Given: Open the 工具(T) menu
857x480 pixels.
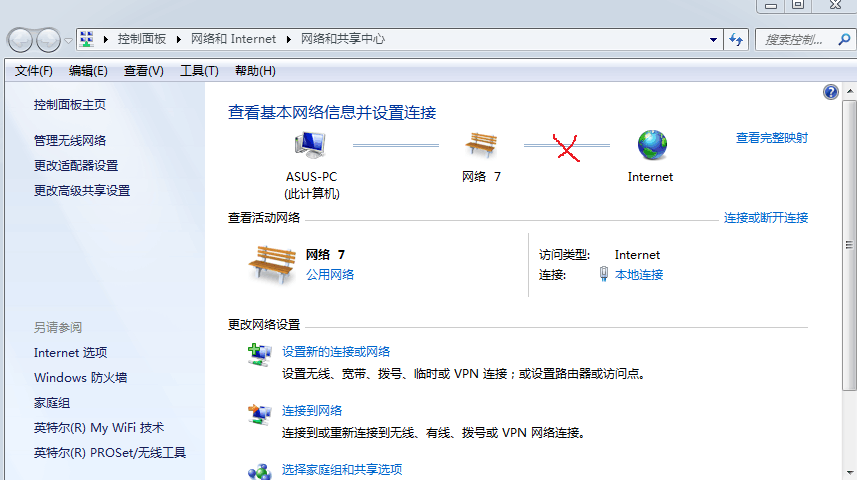Looking at the screenshot, I should click(x=199, y=71).
